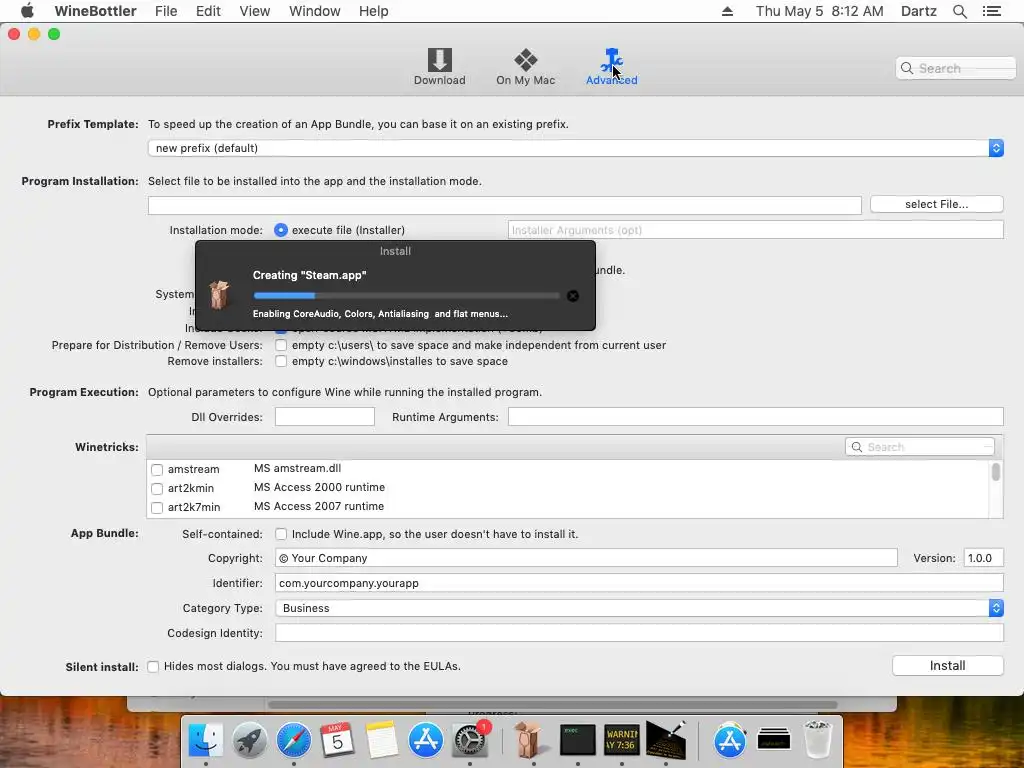Open the Window menu
The width and height of the screenshot is (1024, 768).
[x=315, y=11]
